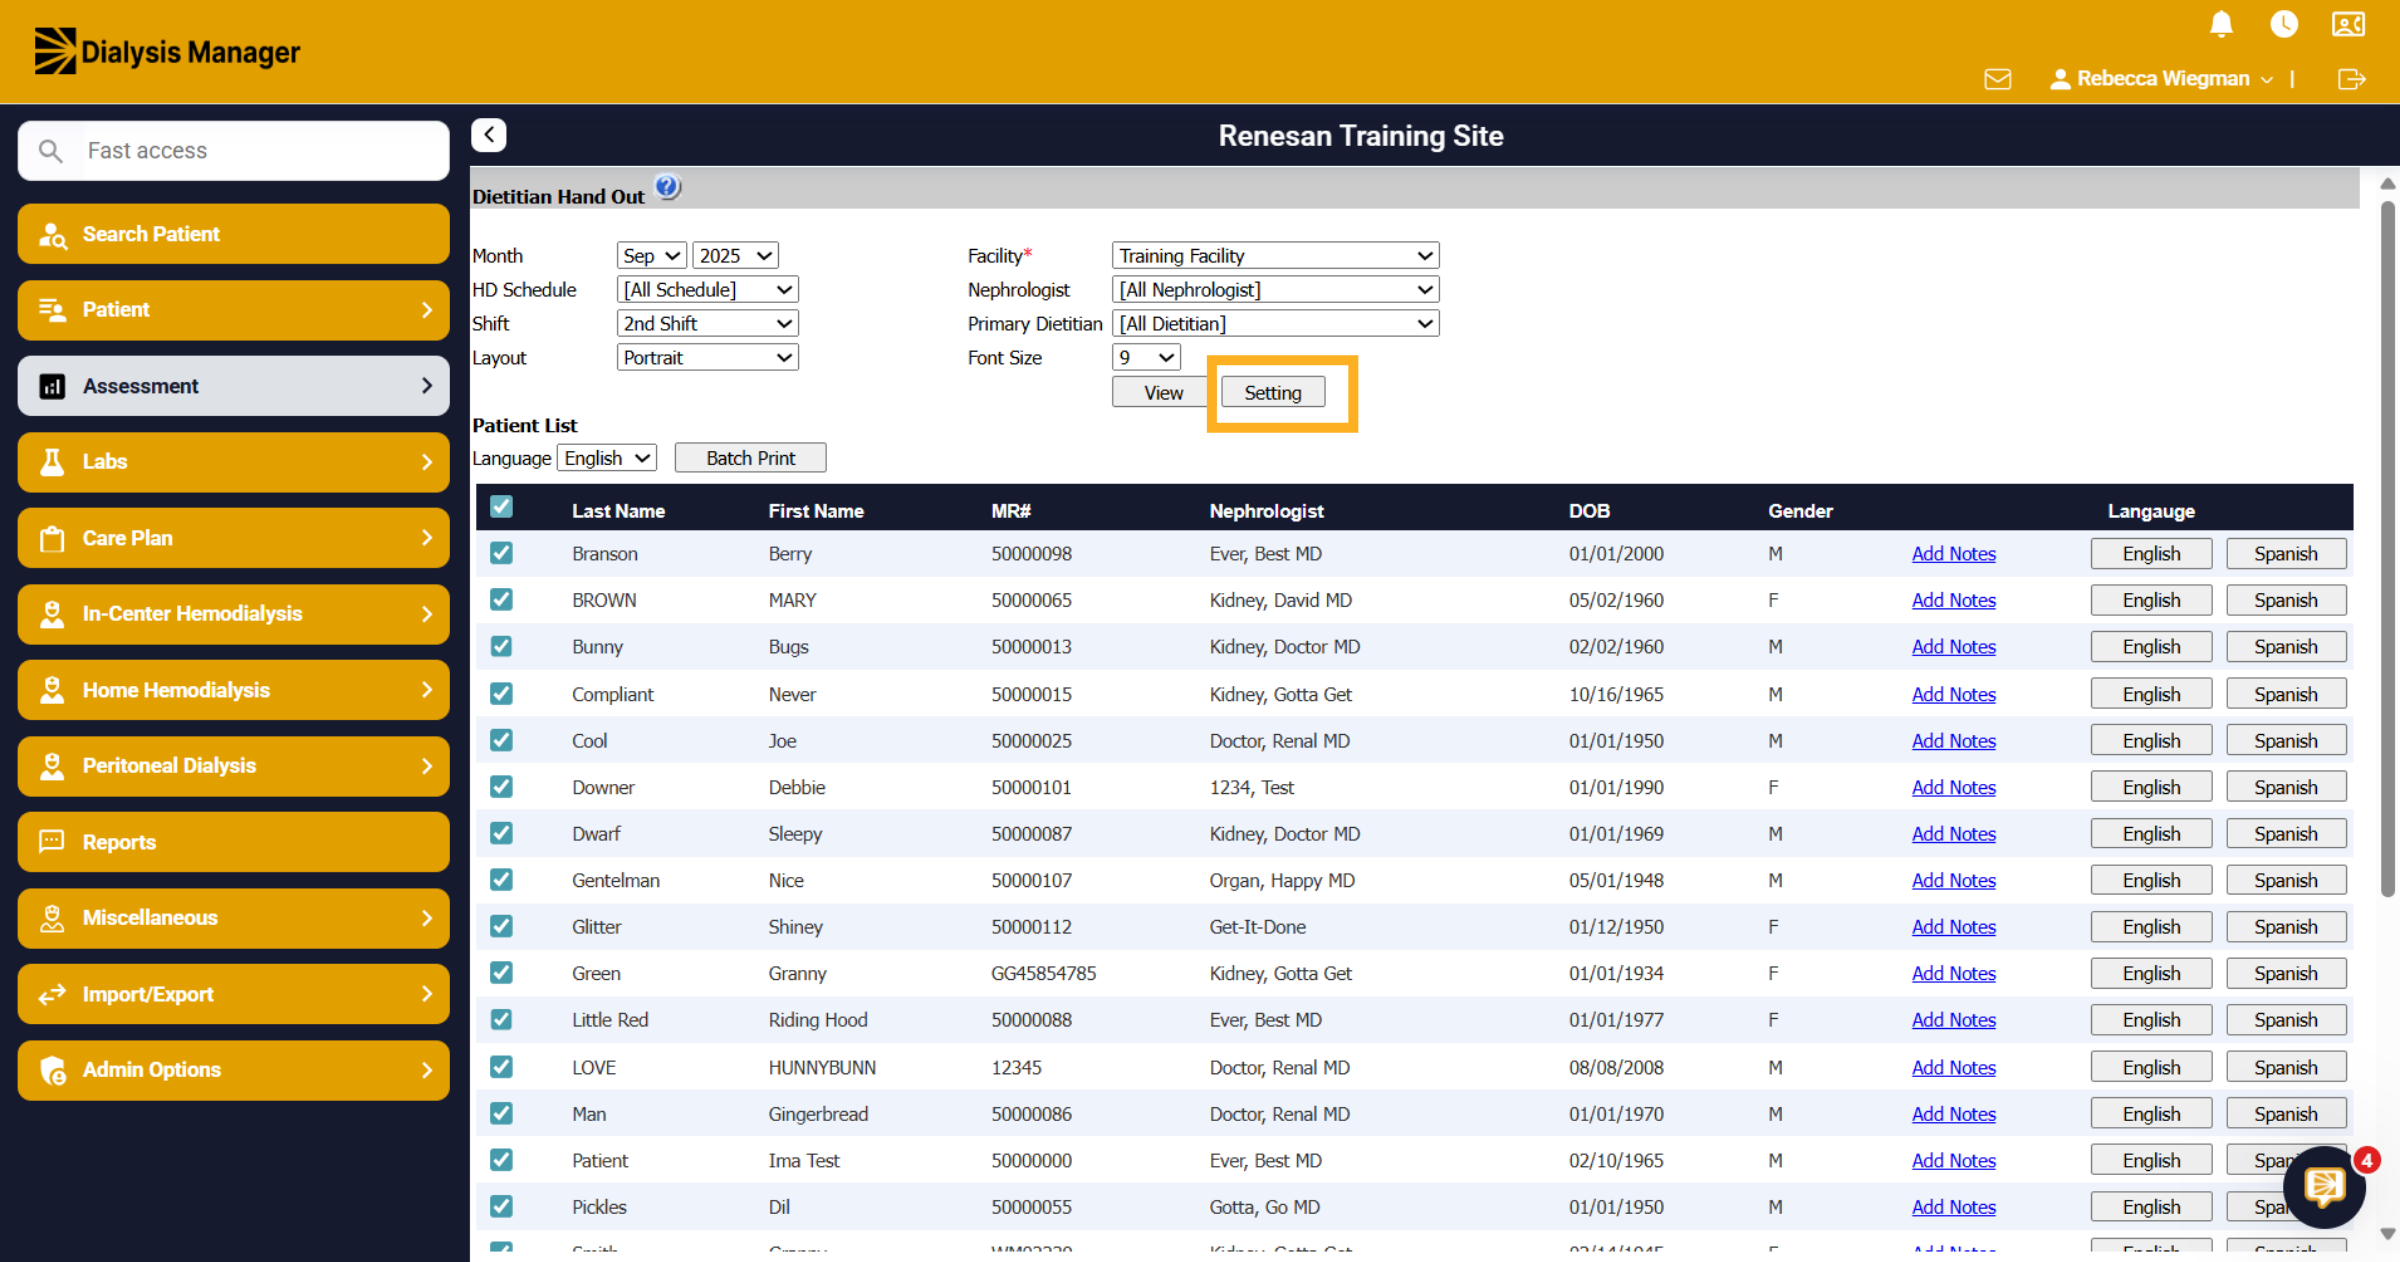This screenshot has width=2400, height=1262.
Task: Click the Admin Options shield icon
Action: click(52, 1070)
